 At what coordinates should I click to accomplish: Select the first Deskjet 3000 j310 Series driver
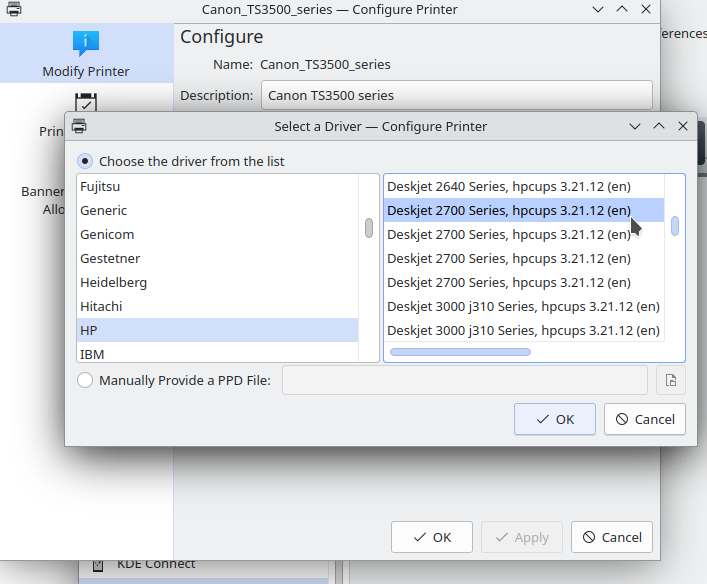(523, 306)
